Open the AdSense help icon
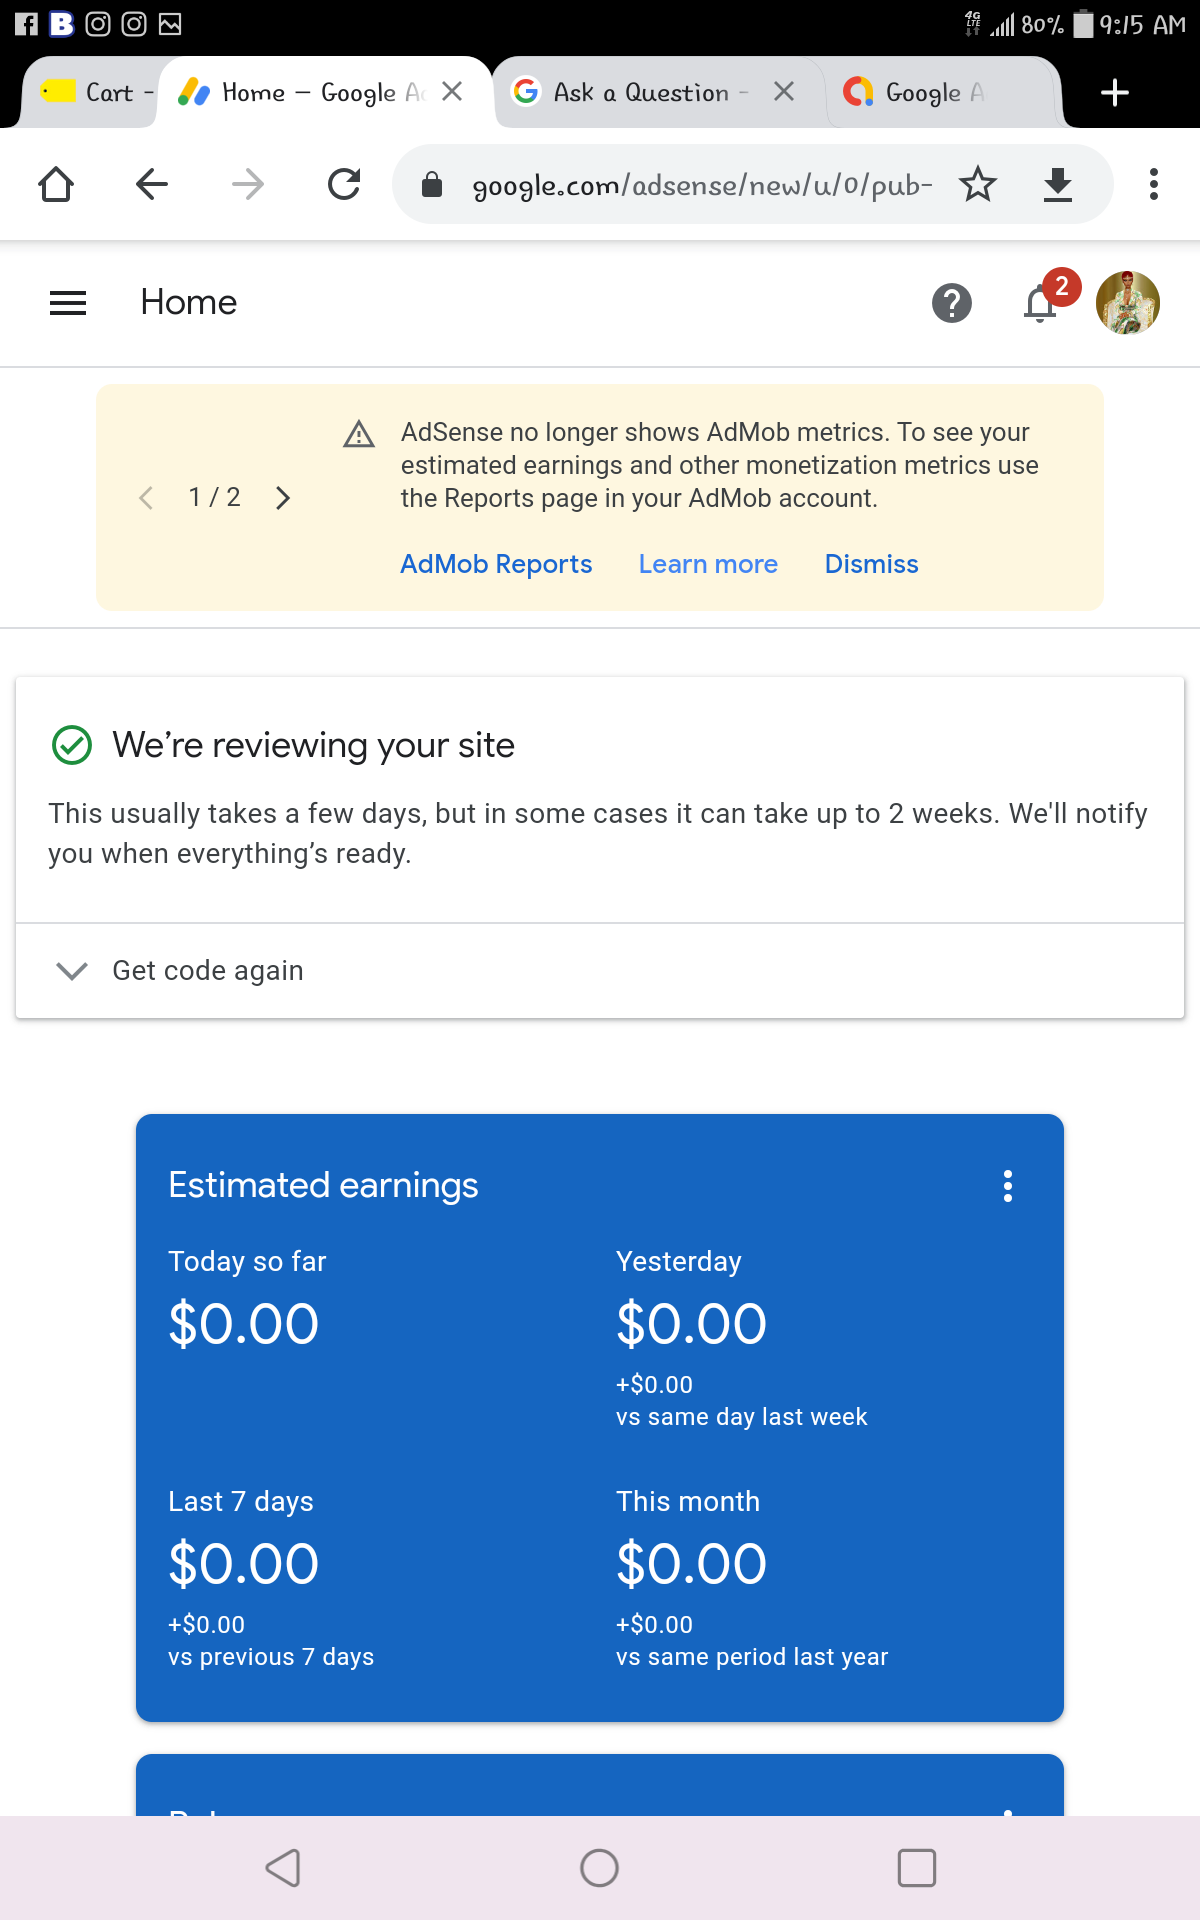 click(x=951, y=302)
